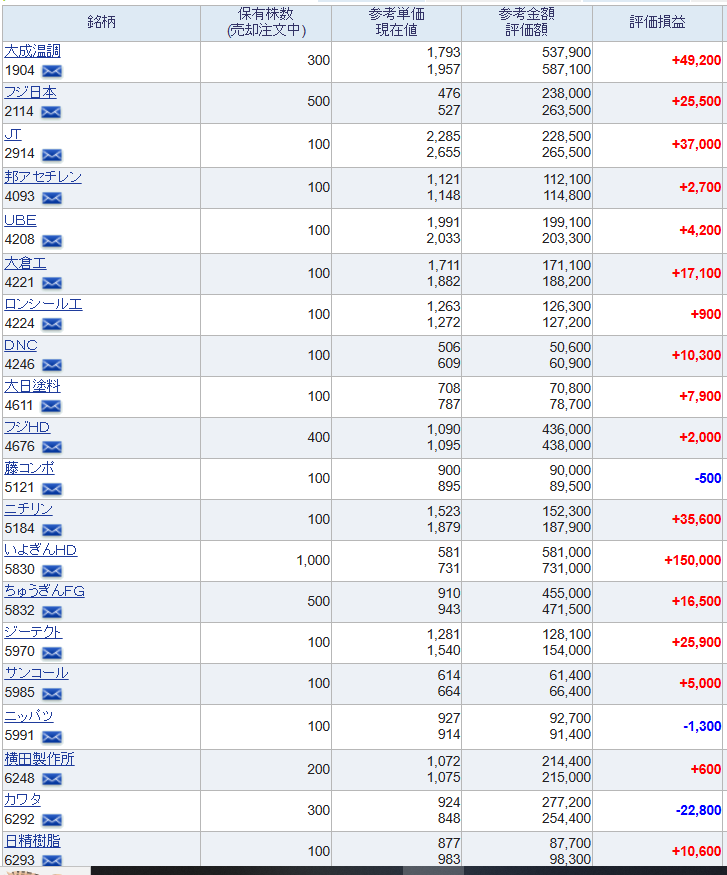Click the envelope icon beside 4246
Screen dimensions: 727x875
(52, 365)
